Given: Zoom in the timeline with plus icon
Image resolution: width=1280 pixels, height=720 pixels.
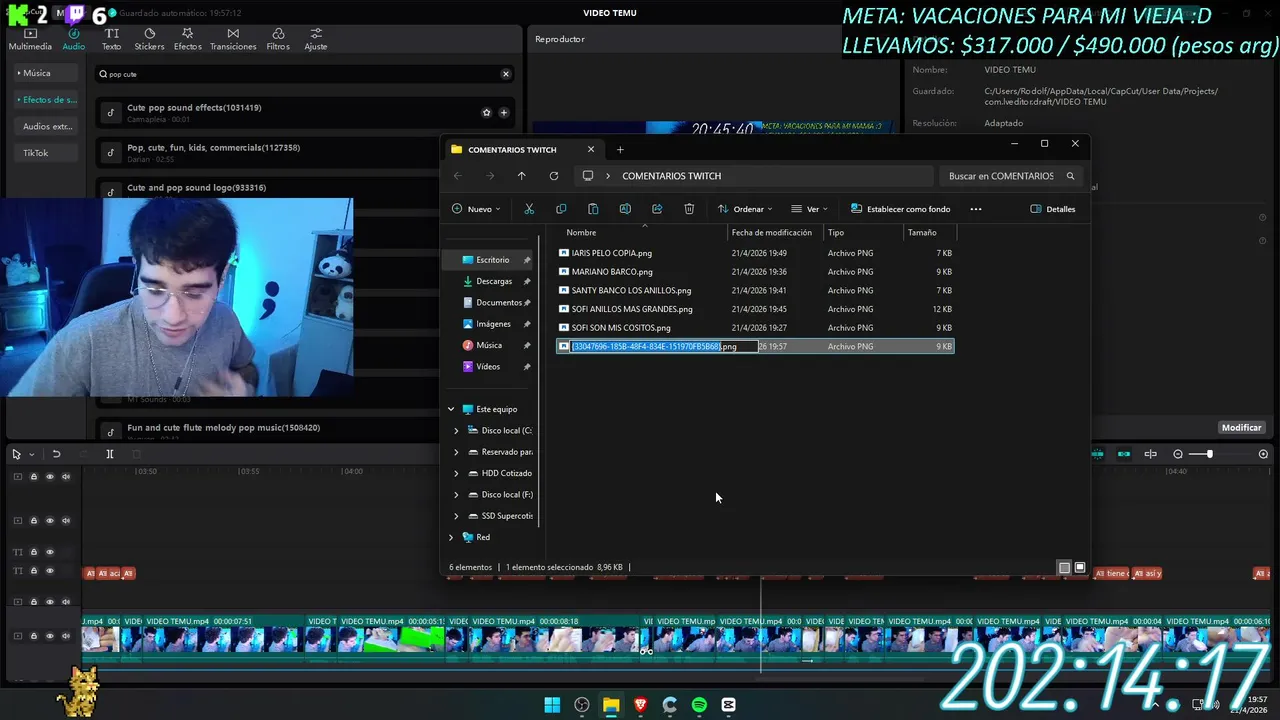Looking at the screenshot, I should tap(1263, 454).
